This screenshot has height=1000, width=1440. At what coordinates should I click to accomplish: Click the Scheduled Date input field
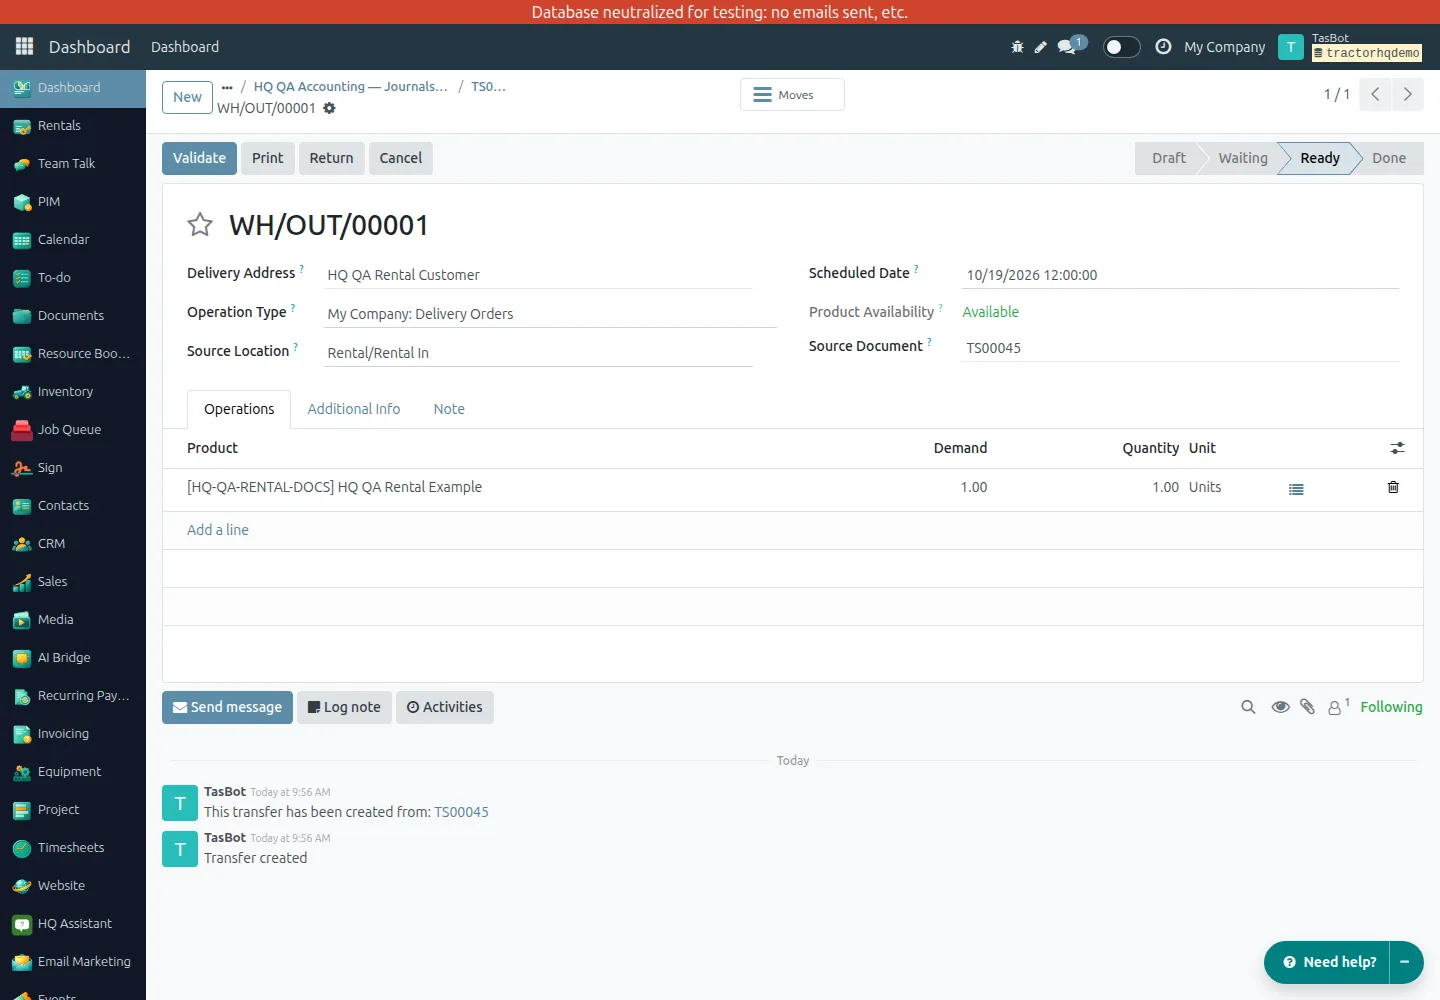1180,275
